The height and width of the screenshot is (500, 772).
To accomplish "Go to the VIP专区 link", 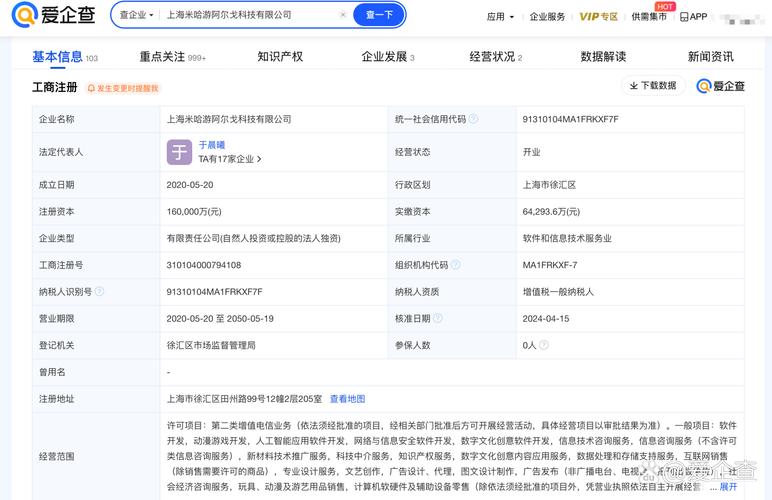I will click(598, 17).
